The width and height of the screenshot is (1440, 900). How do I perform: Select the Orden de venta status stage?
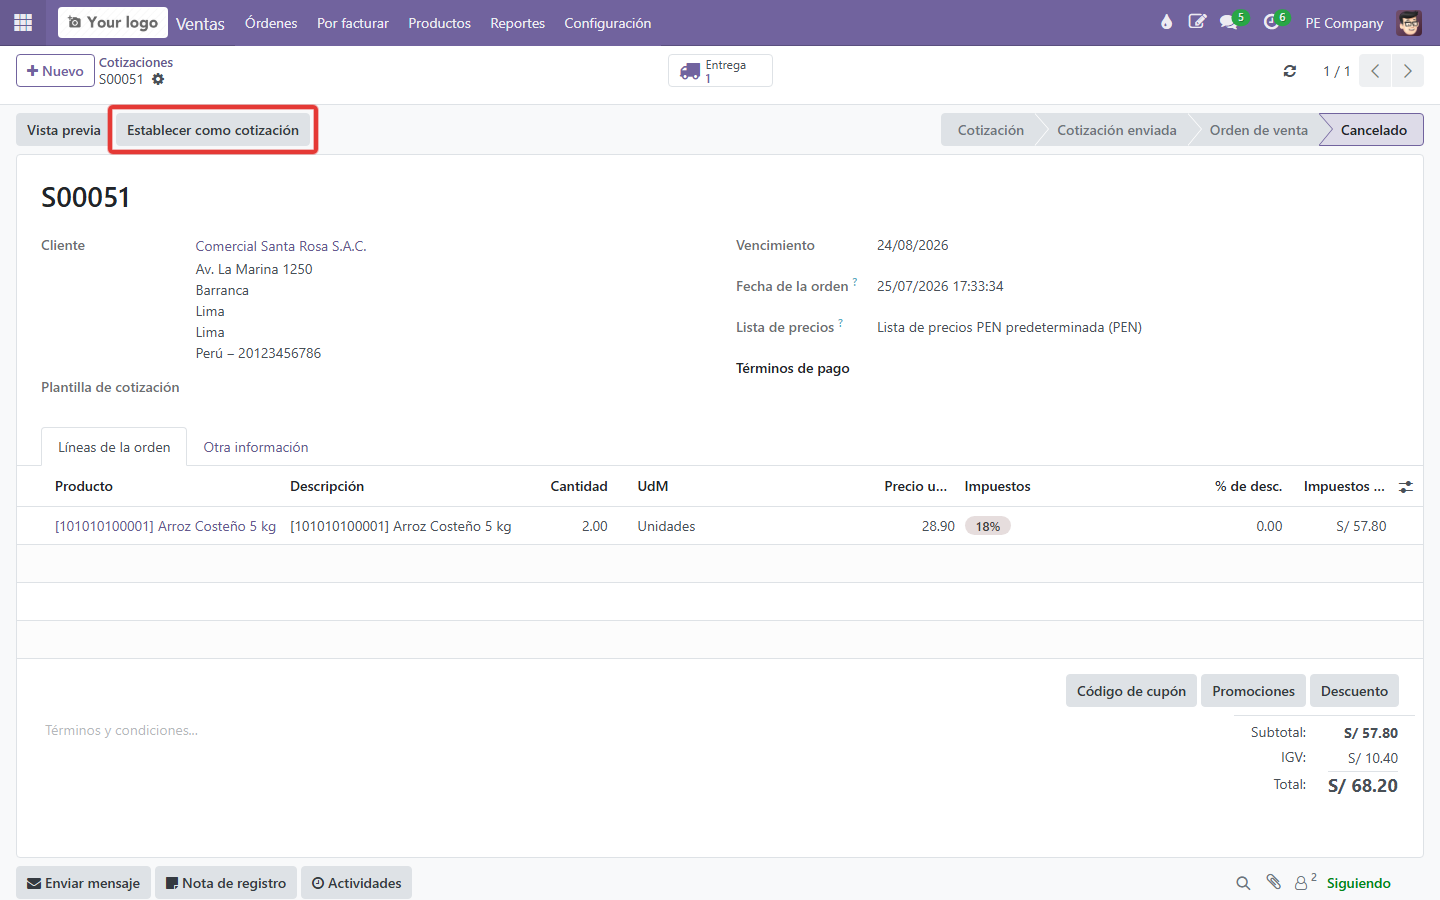[x=1258, y=130]
